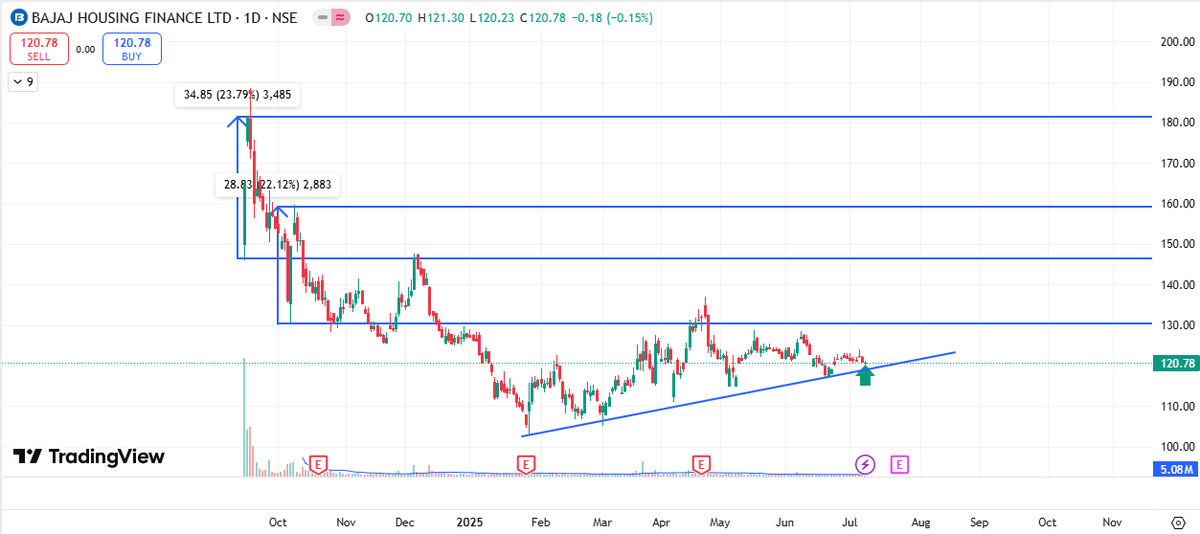Click the Feb label on the time axis

pos(541,522)
